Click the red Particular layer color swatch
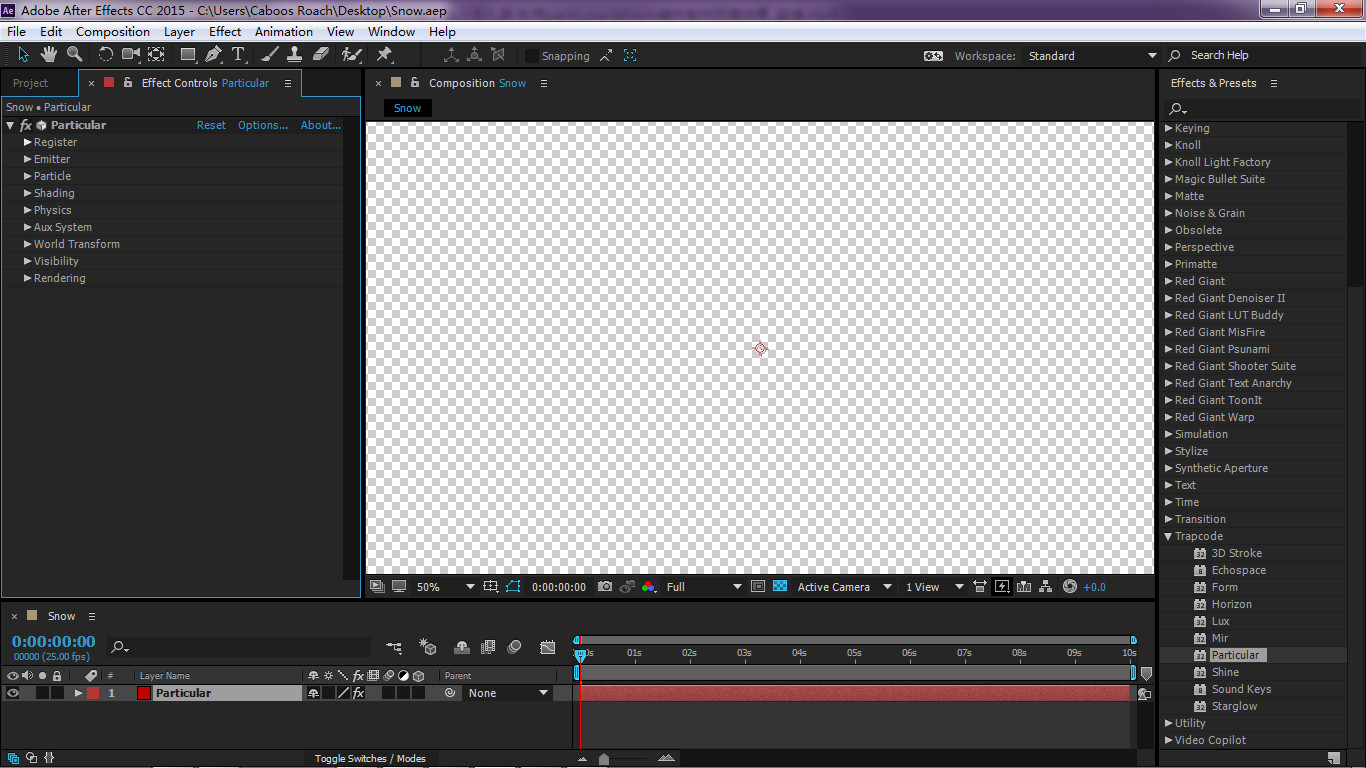The image size is (1366, 768). [93, 693]
